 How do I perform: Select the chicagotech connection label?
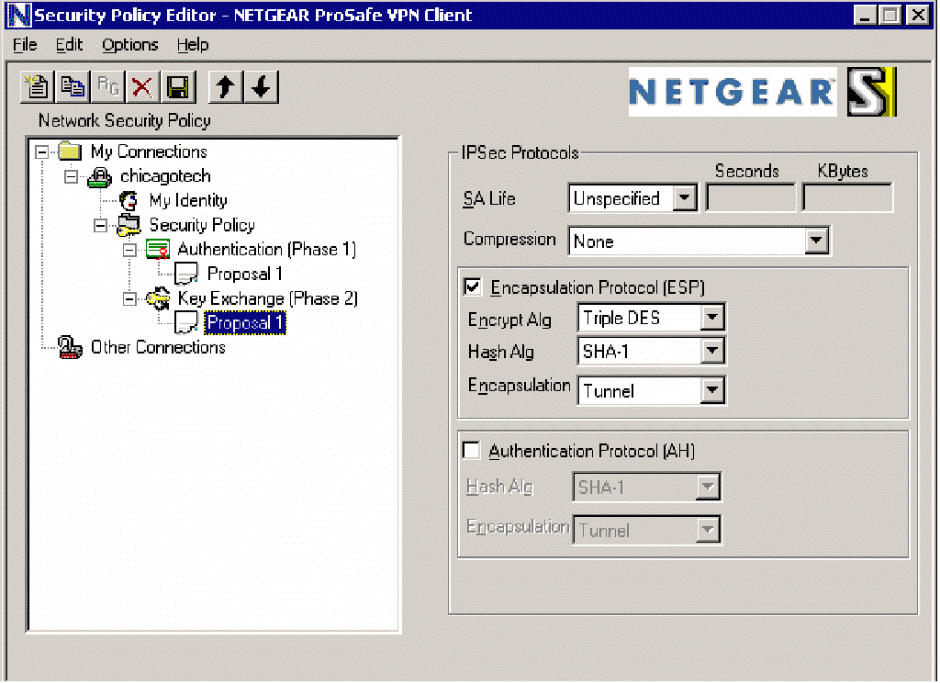[165, 176]
